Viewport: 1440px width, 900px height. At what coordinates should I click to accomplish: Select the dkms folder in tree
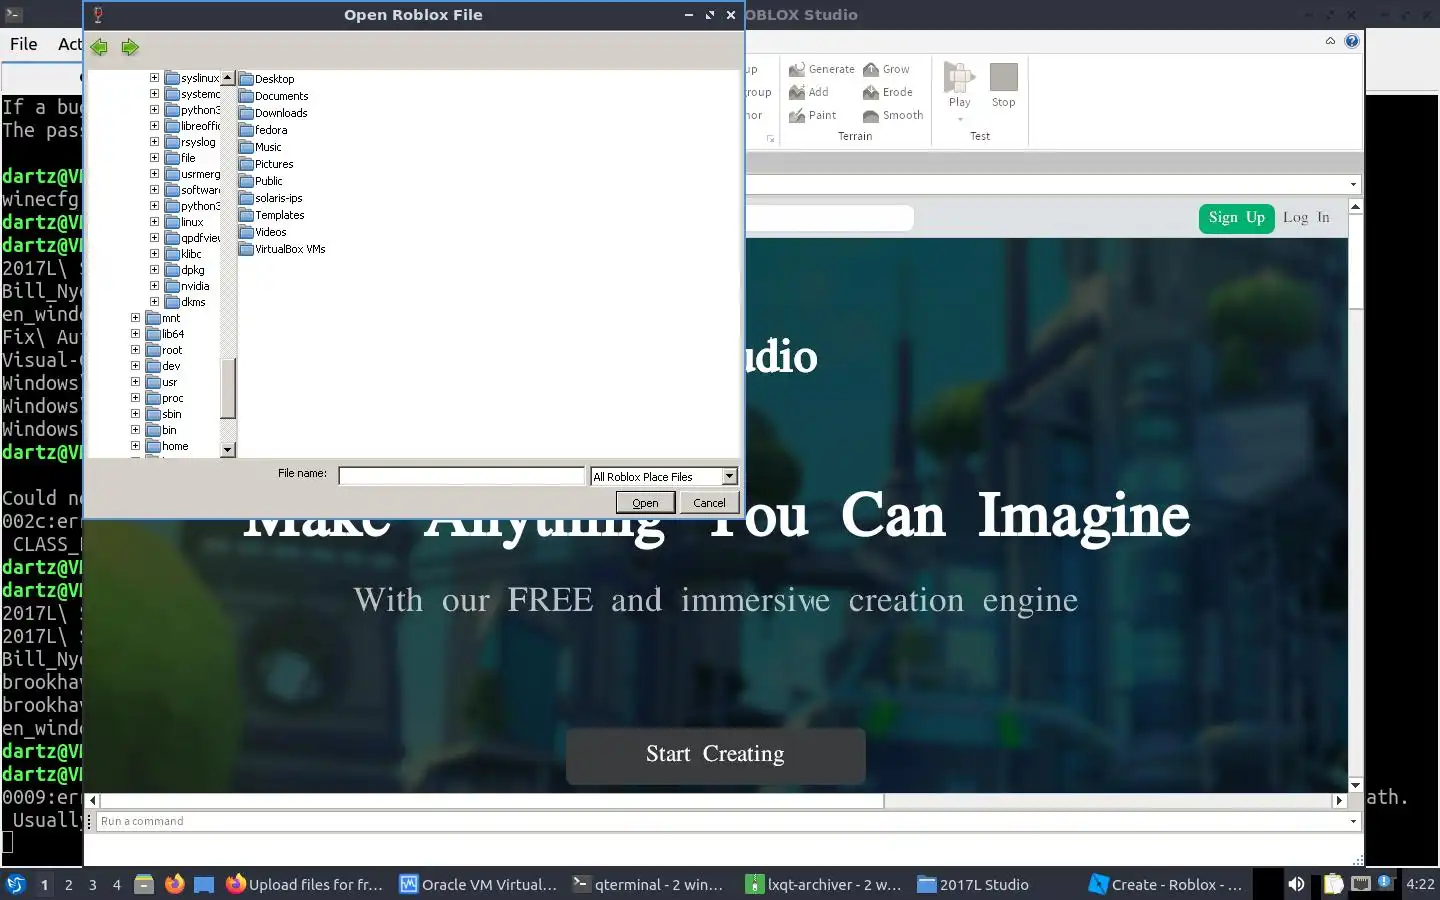(x=186, y=301)
